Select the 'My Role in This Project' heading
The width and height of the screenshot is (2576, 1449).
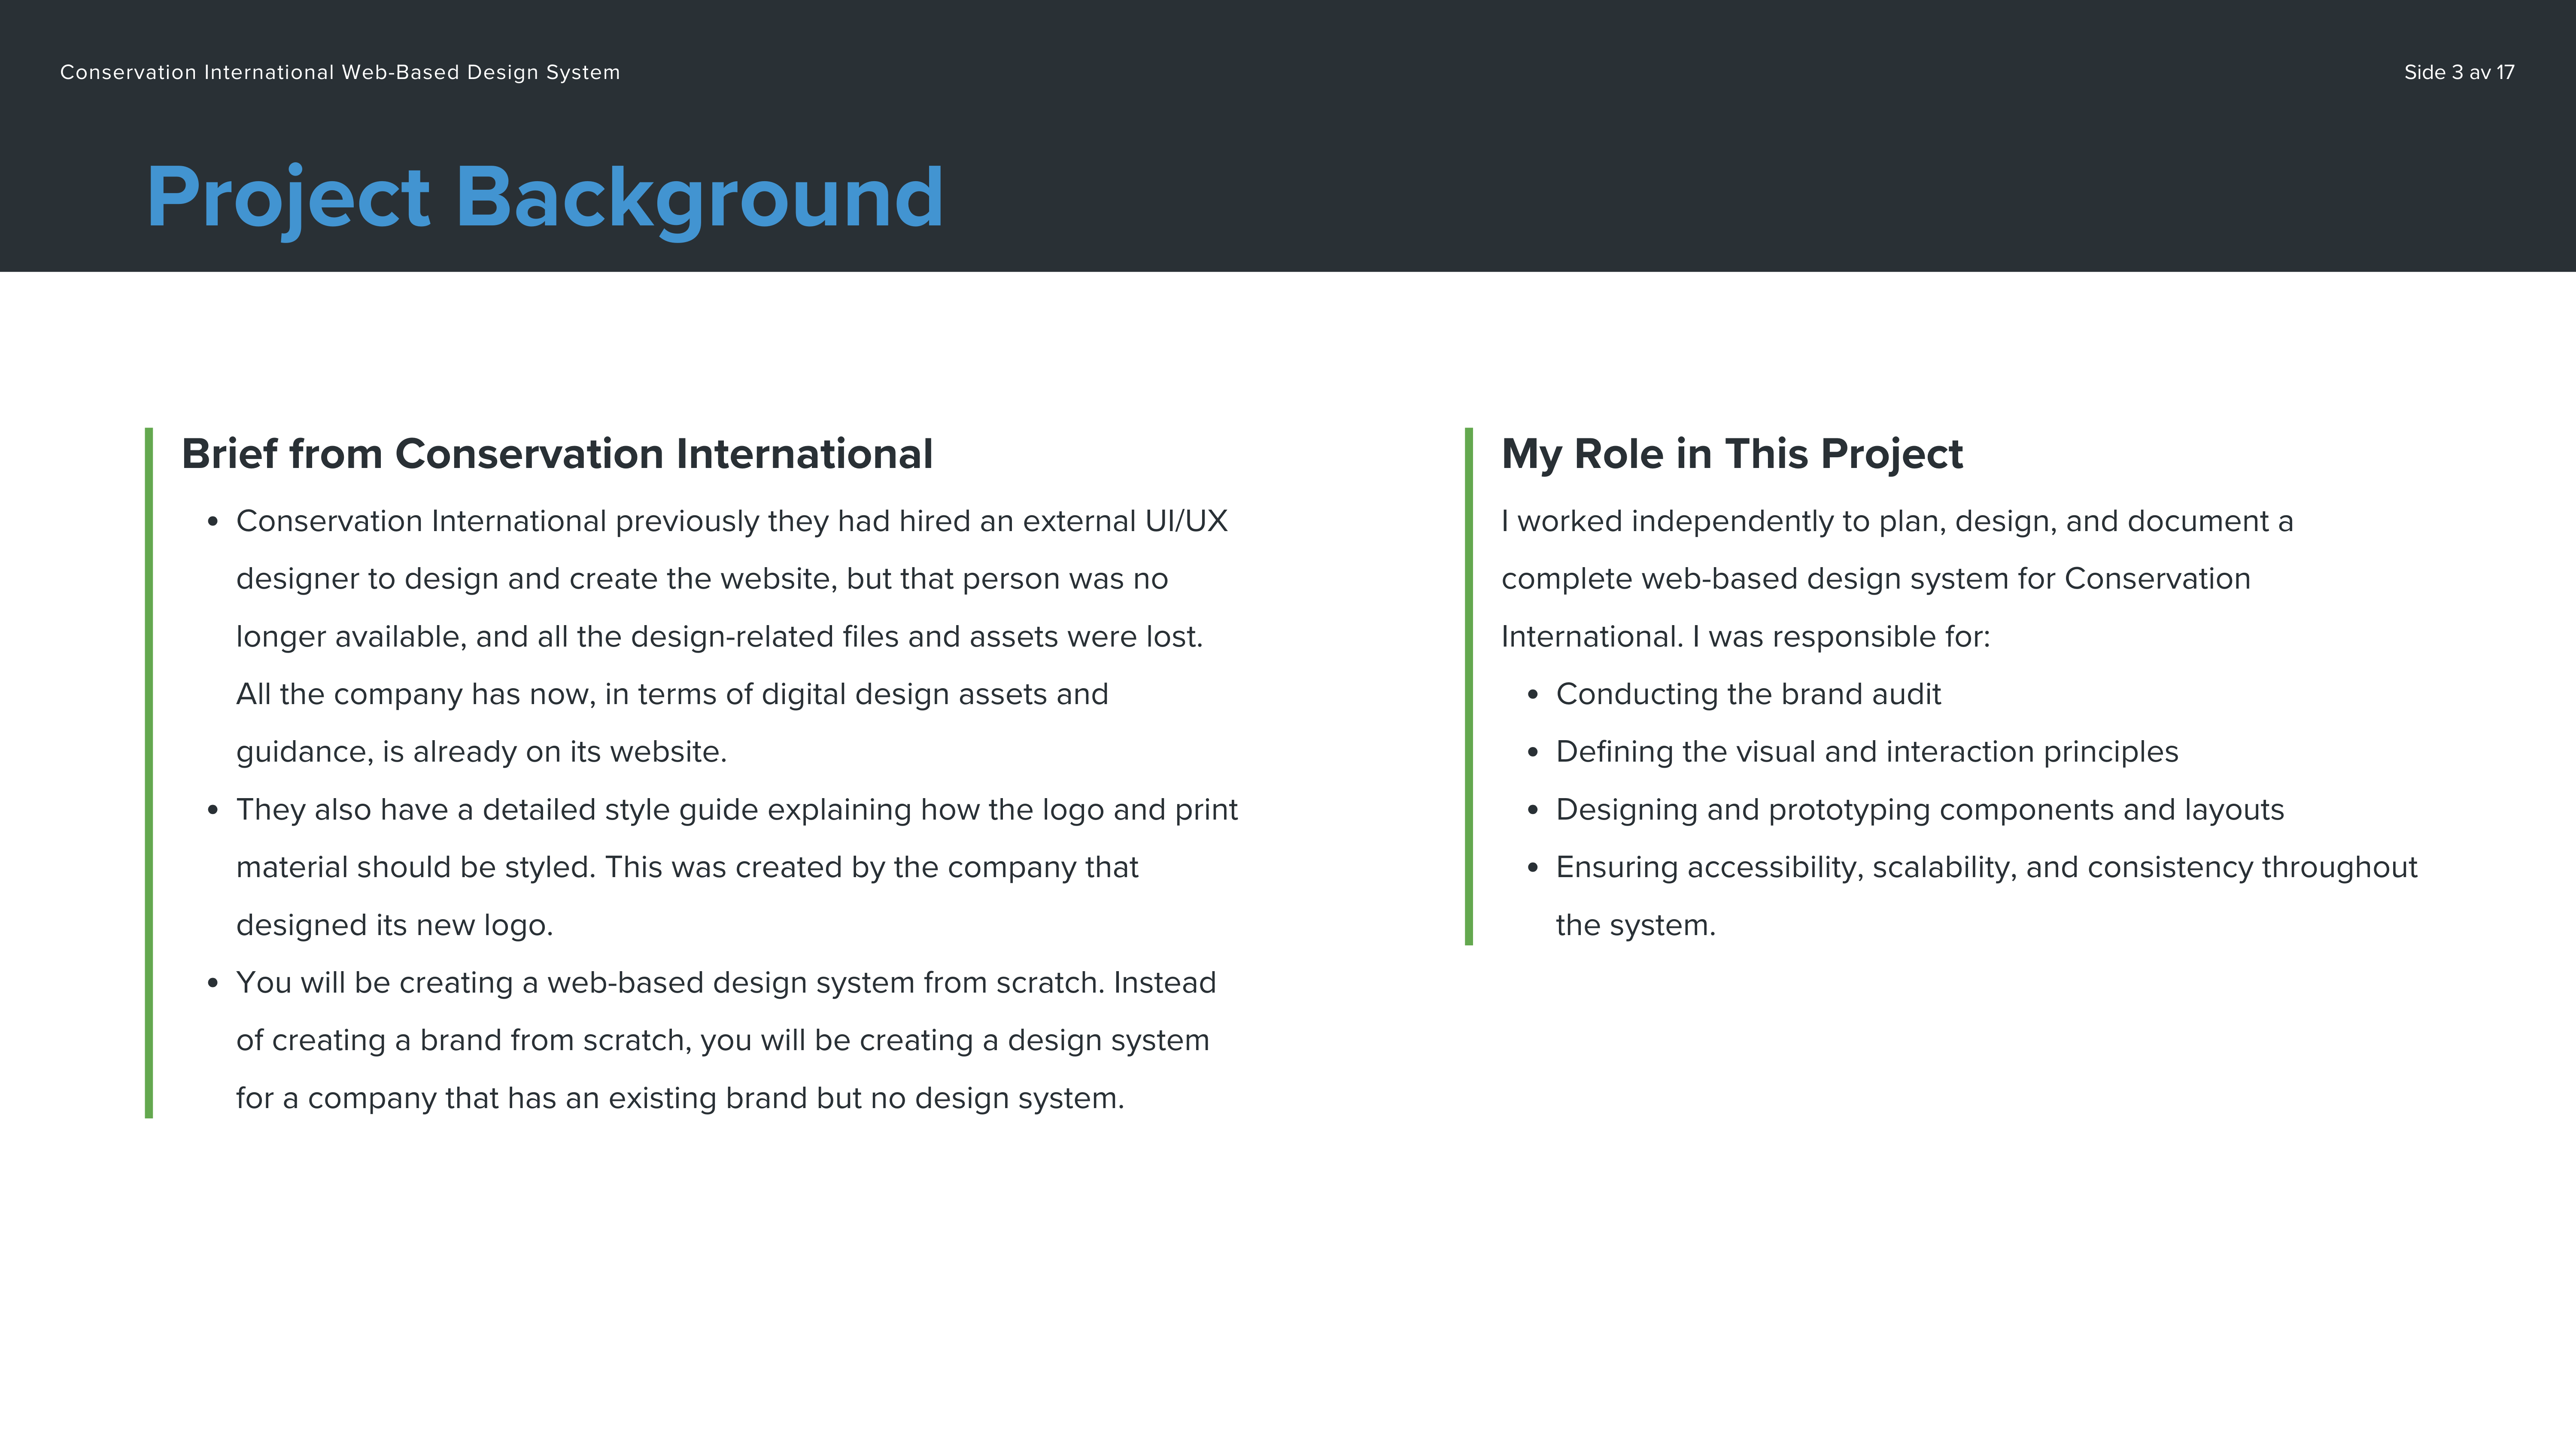click(x=1732, y=454)
